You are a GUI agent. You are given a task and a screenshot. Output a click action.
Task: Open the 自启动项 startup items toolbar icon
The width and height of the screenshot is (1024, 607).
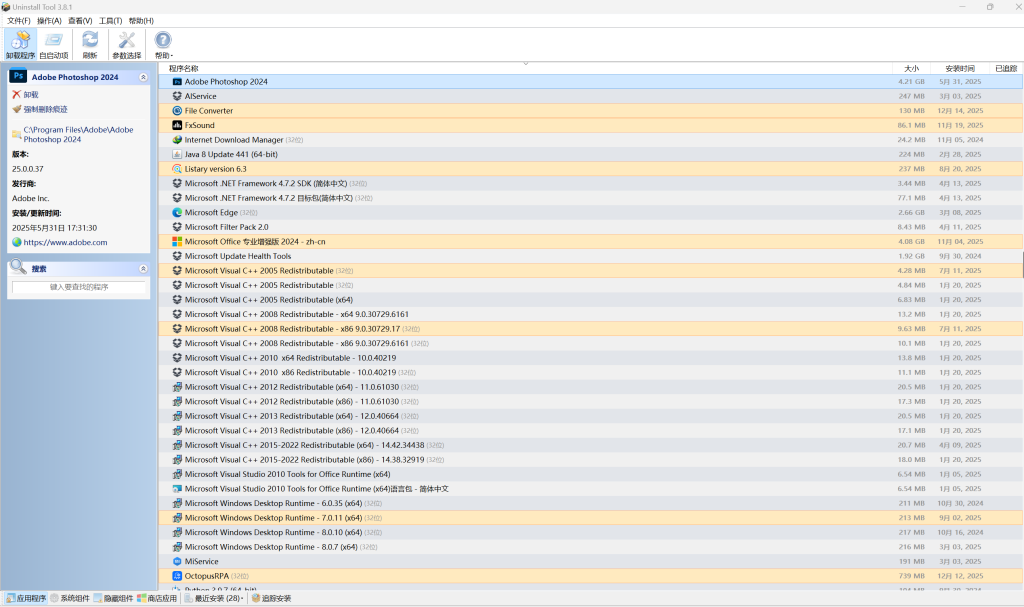click(x=54, y=44)
